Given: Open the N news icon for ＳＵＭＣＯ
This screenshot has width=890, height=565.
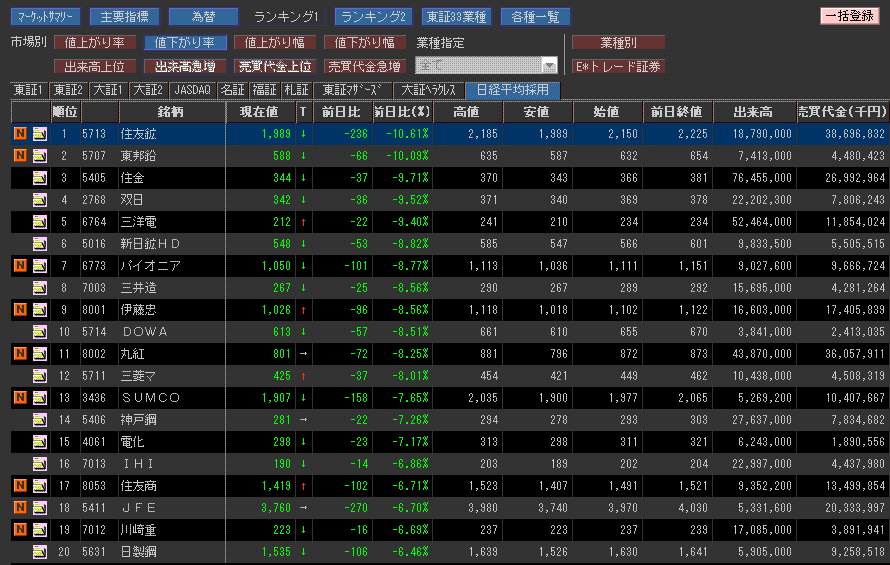Looking at the screenshot, I should [20, 397].
